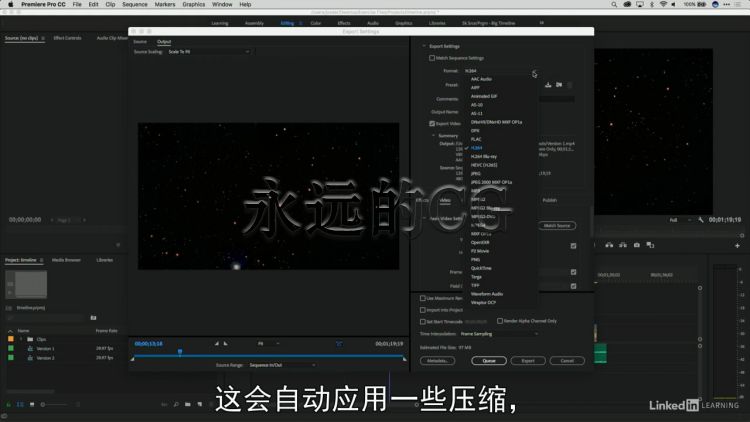Screen dimensions: 750x422
Task: Collapse the Export Settings section
Action: pos(424,46)
